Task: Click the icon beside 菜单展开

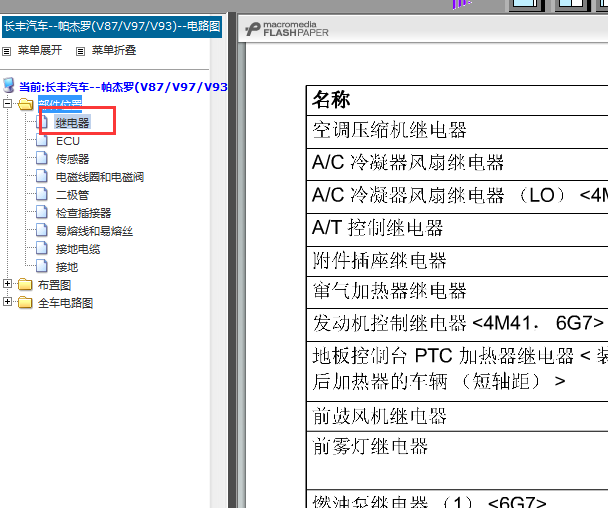Action: tap(7, 51)
